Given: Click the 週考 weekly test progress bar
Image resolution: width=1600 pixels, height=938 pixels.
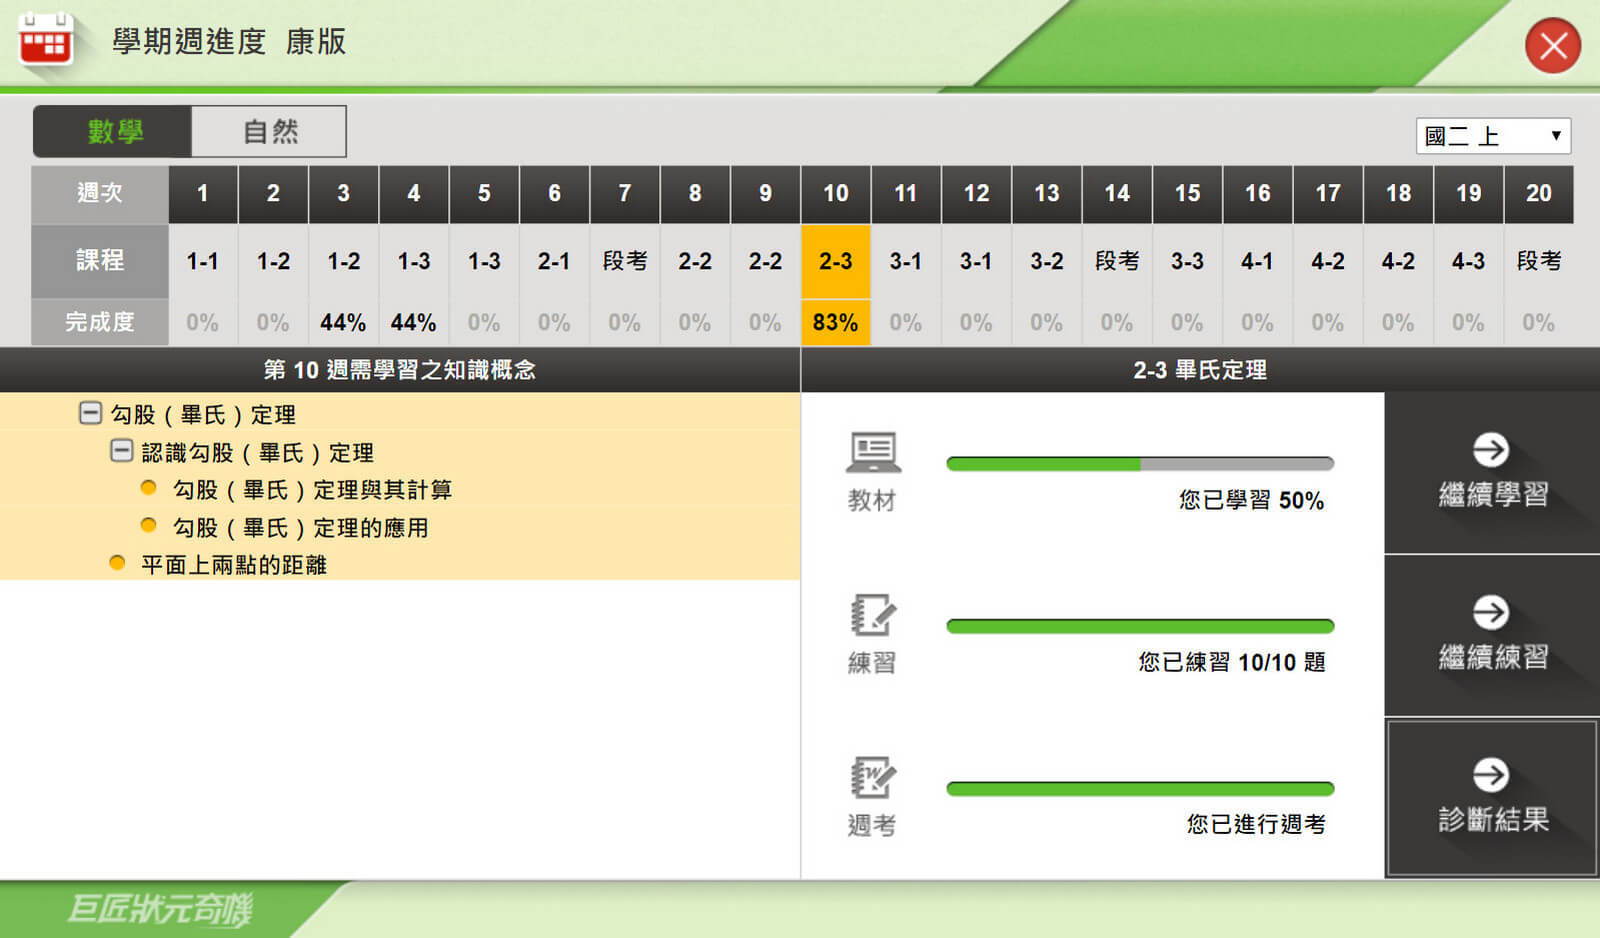Looking at the screenshot, I should point(1140,789).
